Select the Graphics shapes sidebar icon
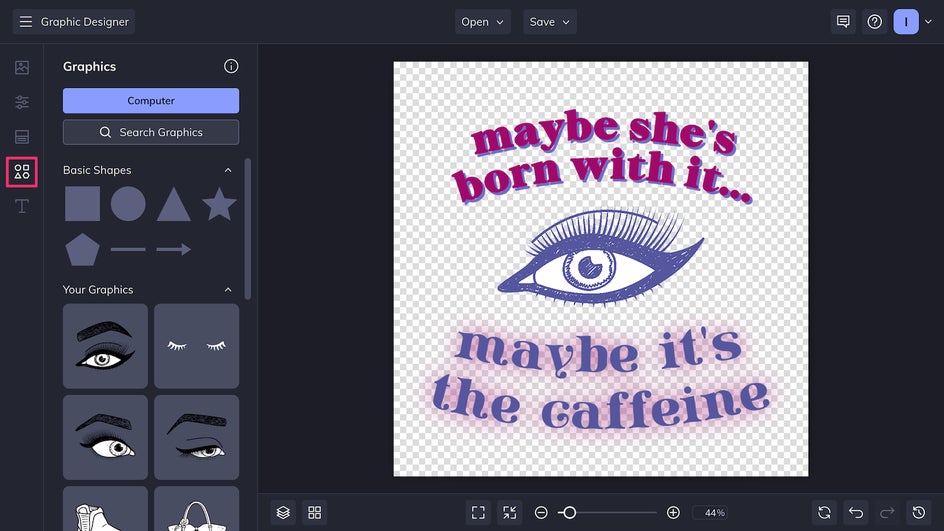Image resolution: width=944 pixels, height=531 pixels. pos(22,172)
